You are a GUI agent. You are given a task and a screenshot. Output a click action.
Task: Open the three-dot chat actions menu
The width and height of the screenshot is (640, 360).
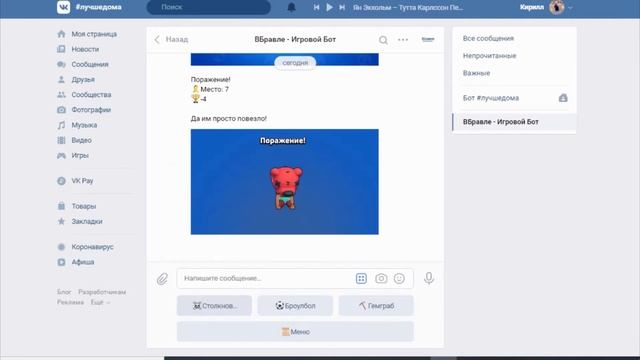point(403,40)
